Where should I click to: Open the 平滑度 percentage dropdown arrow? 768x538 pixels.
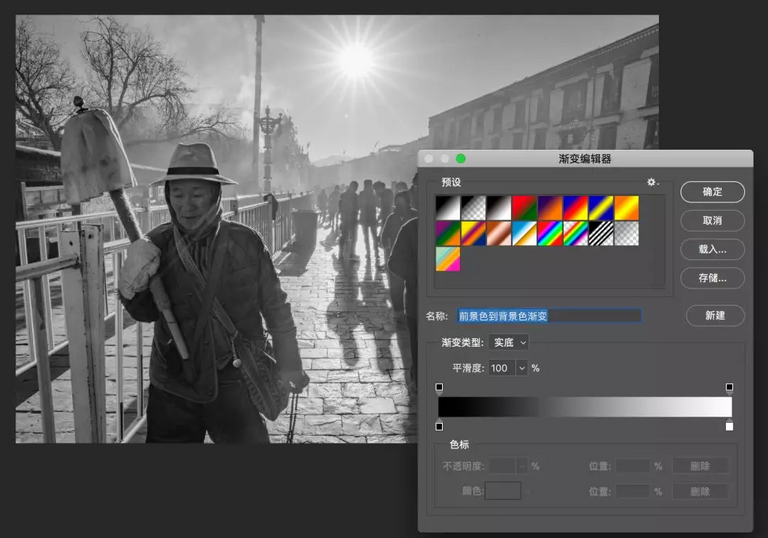521,368
